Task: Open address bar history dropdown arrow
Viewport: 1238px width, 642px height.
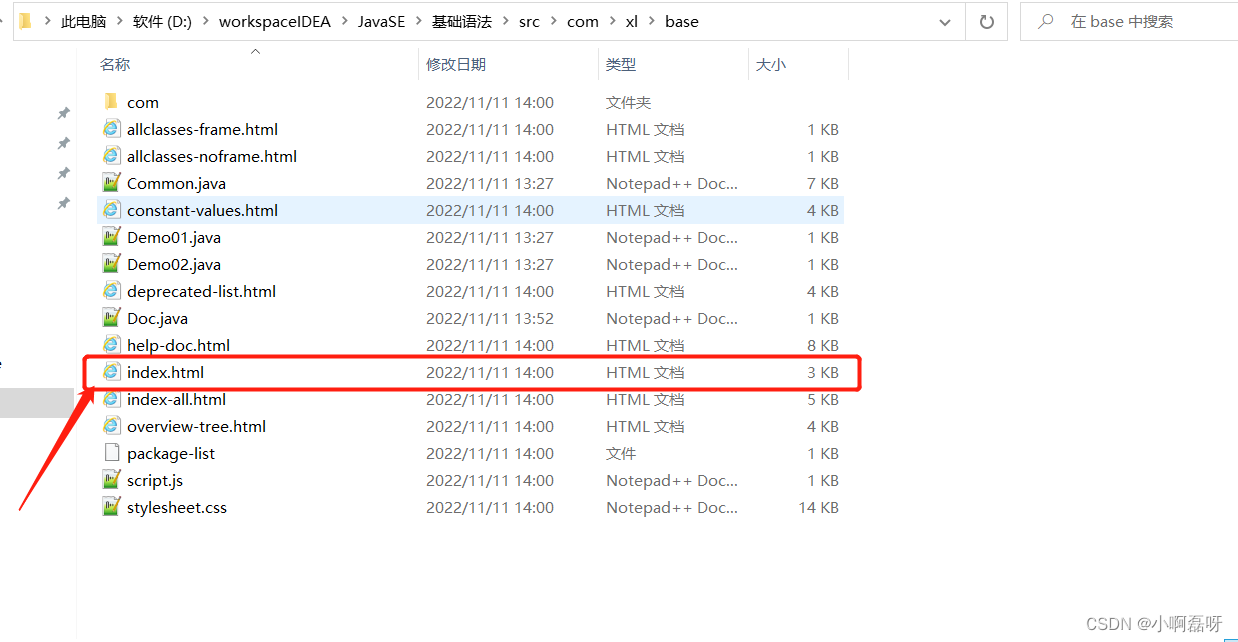Action: pos(945,21)
